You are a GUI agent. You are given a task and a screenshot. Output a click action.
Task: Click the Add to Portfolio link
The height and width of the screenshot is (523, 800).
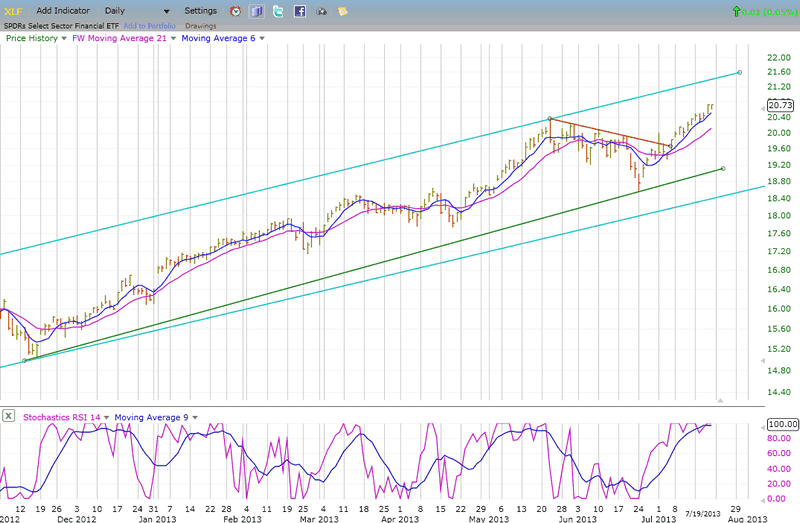(149, 24)
